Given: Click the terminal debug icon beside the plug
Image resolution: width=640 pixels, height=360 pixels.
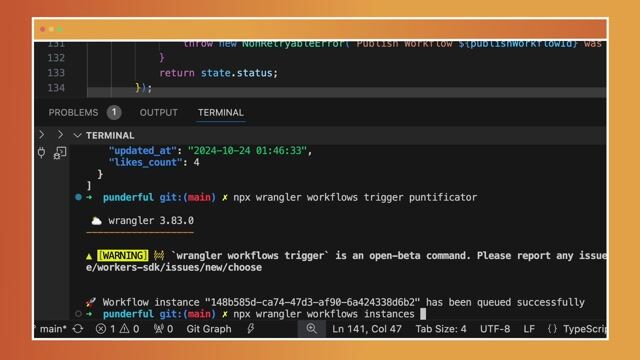Looking at the screenshot, I should [x=60, y=153].
